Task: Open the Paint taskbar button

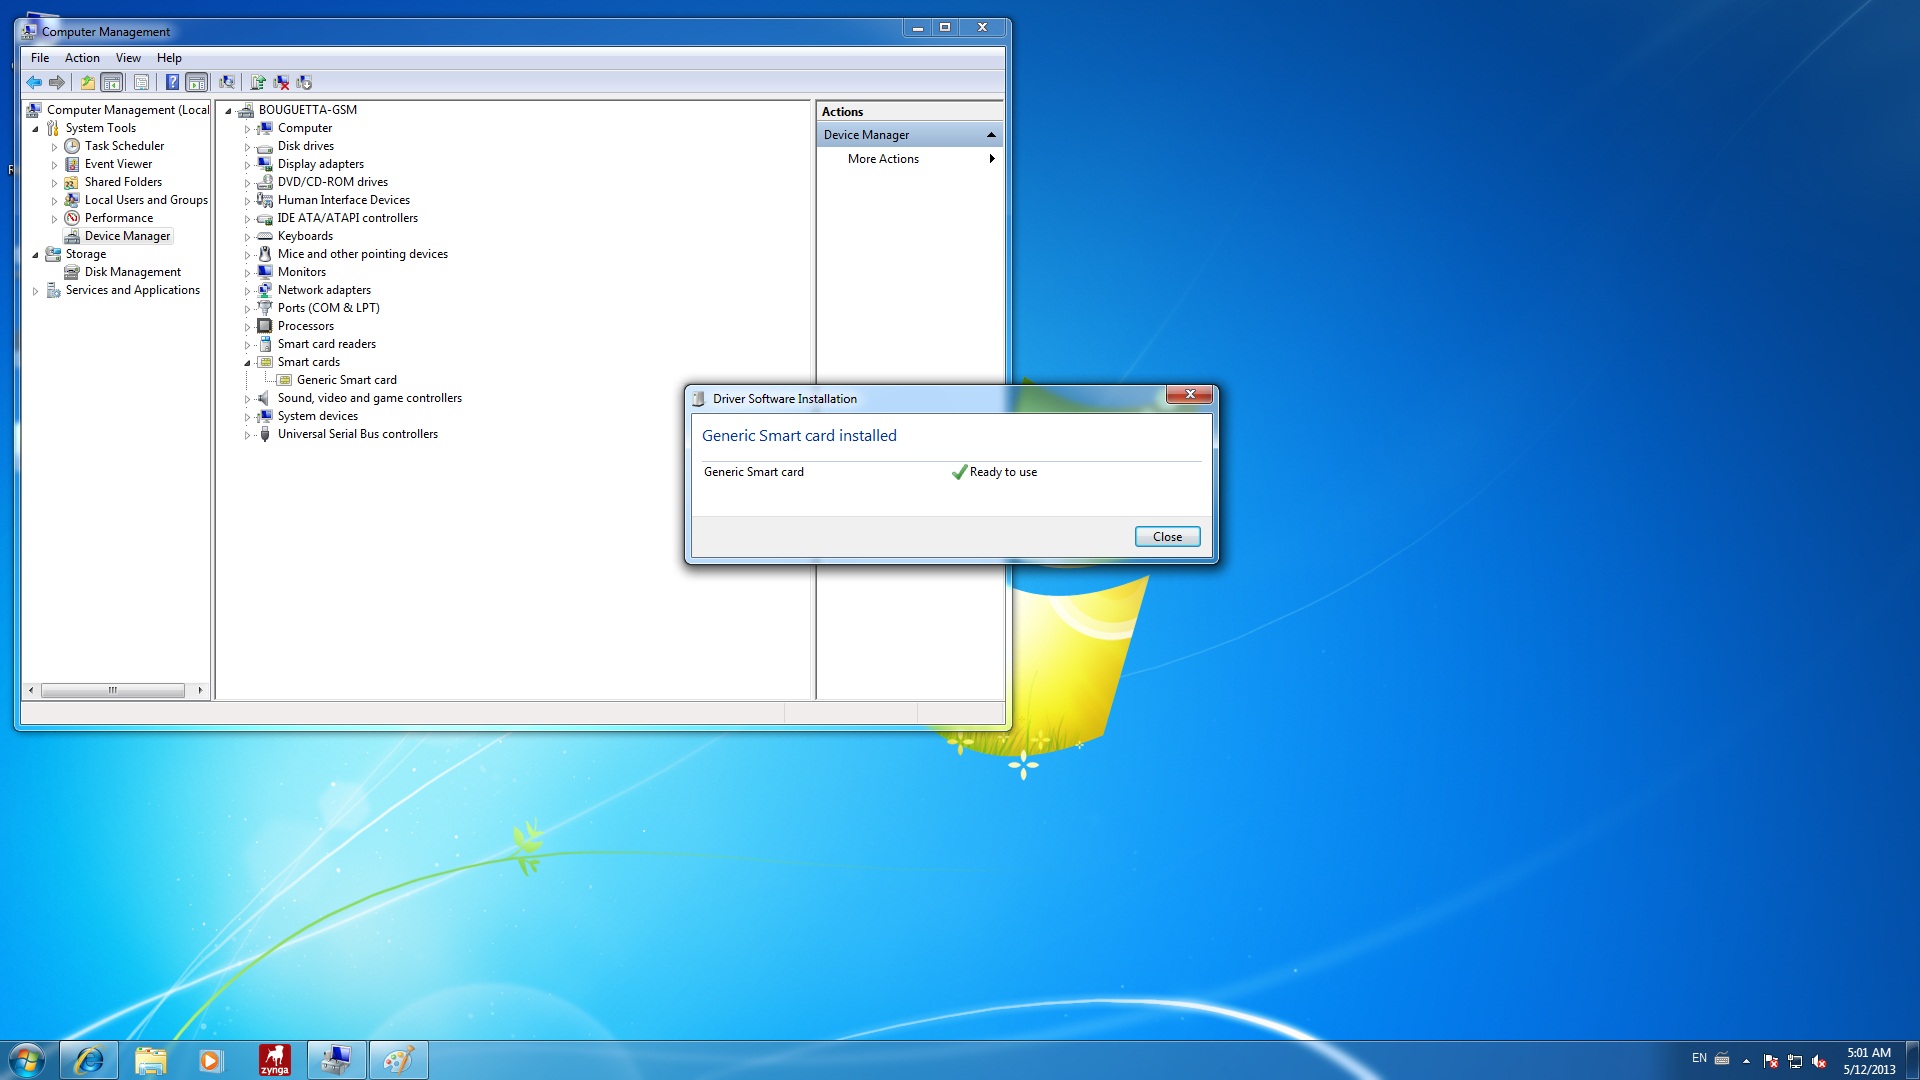Action: (x=398, y=1060)
